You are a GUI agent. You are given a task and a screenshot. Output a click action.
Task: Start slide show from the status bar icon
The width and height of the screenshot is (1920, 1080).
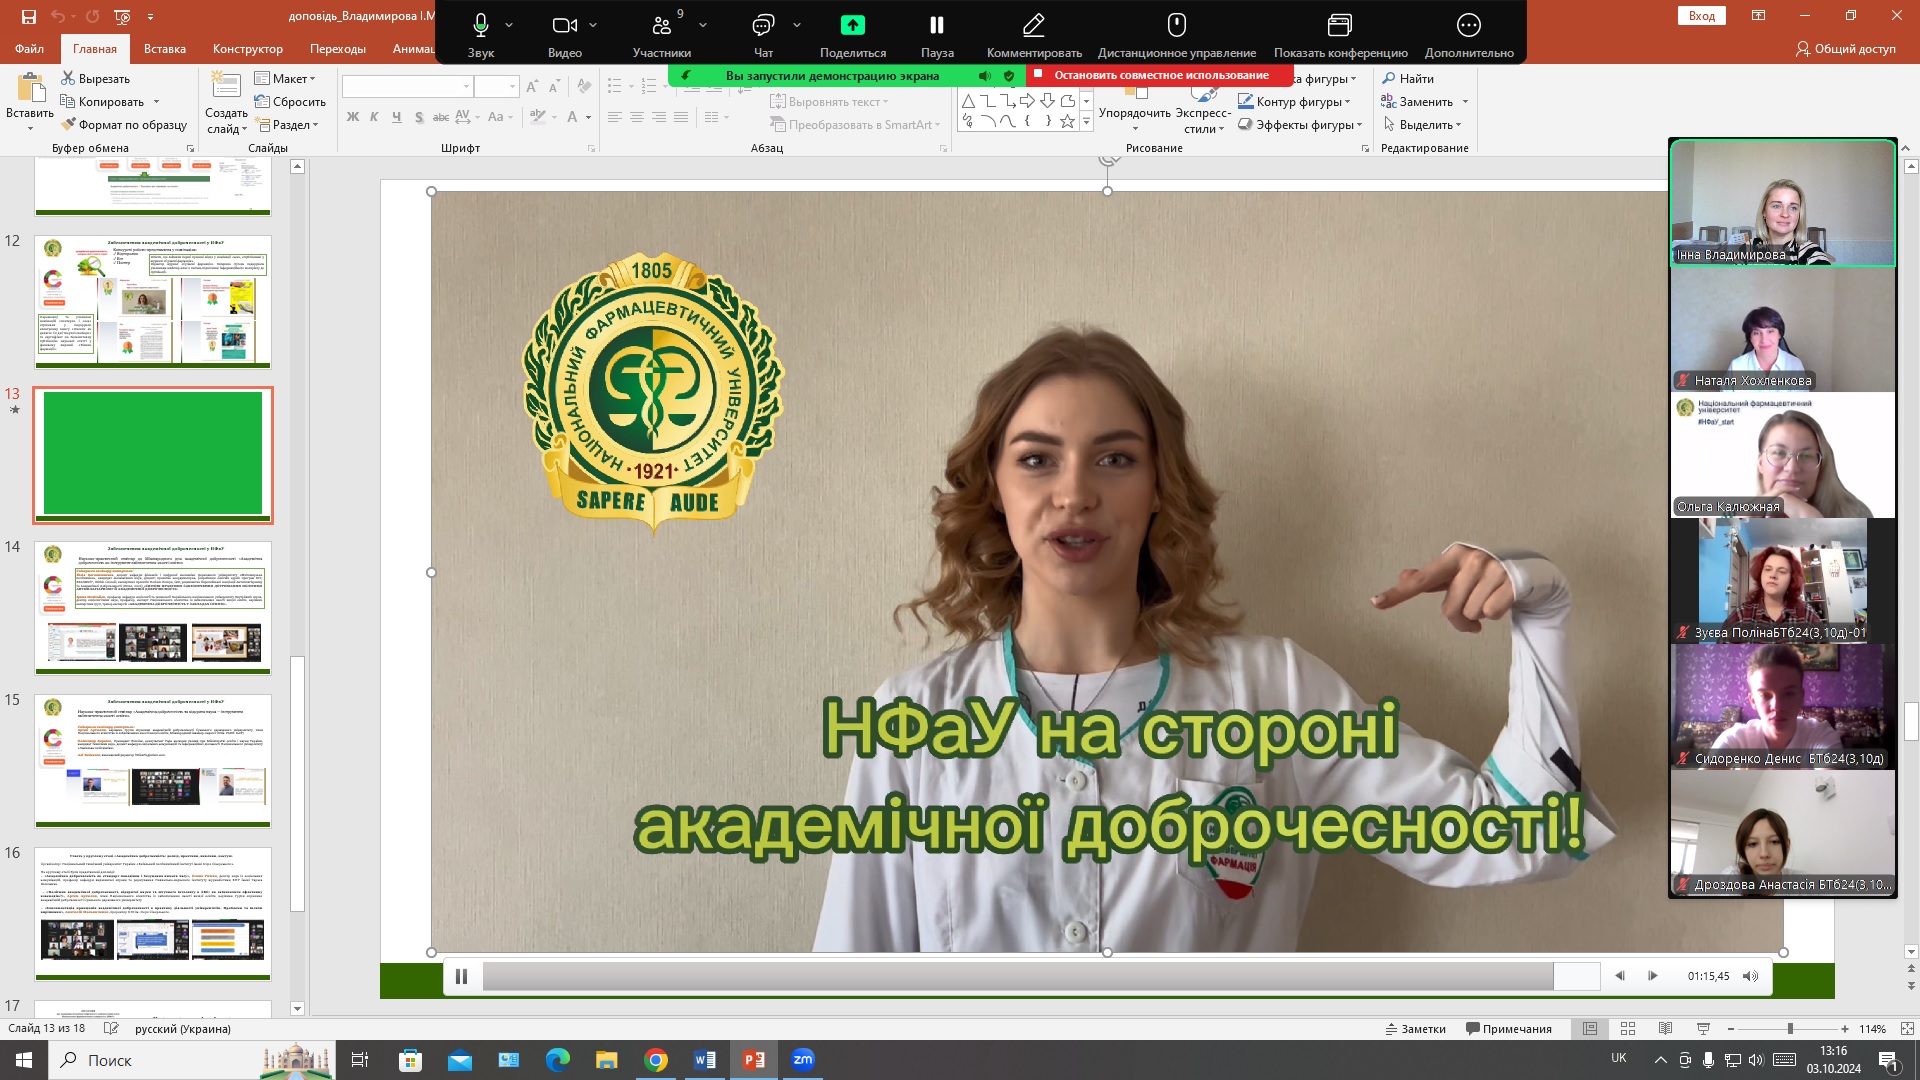1703,1029
